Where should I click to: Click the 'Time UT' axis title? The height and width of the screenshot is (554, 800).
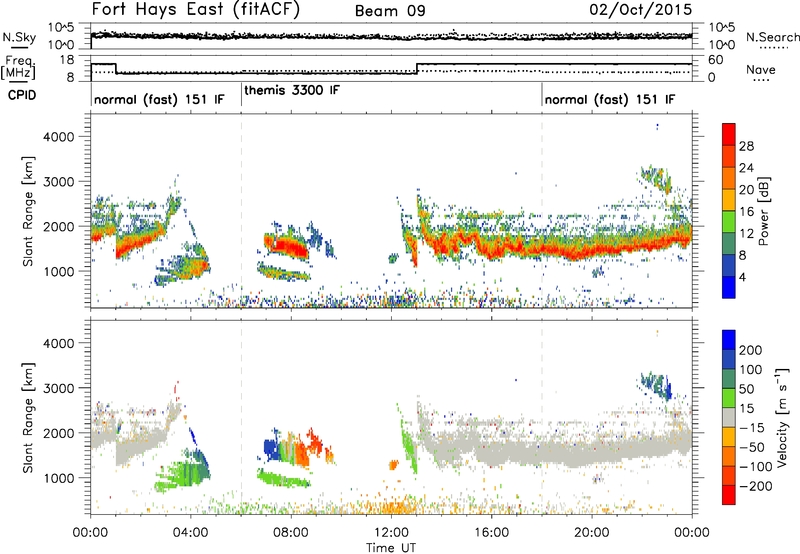click(x=391, y=547)
